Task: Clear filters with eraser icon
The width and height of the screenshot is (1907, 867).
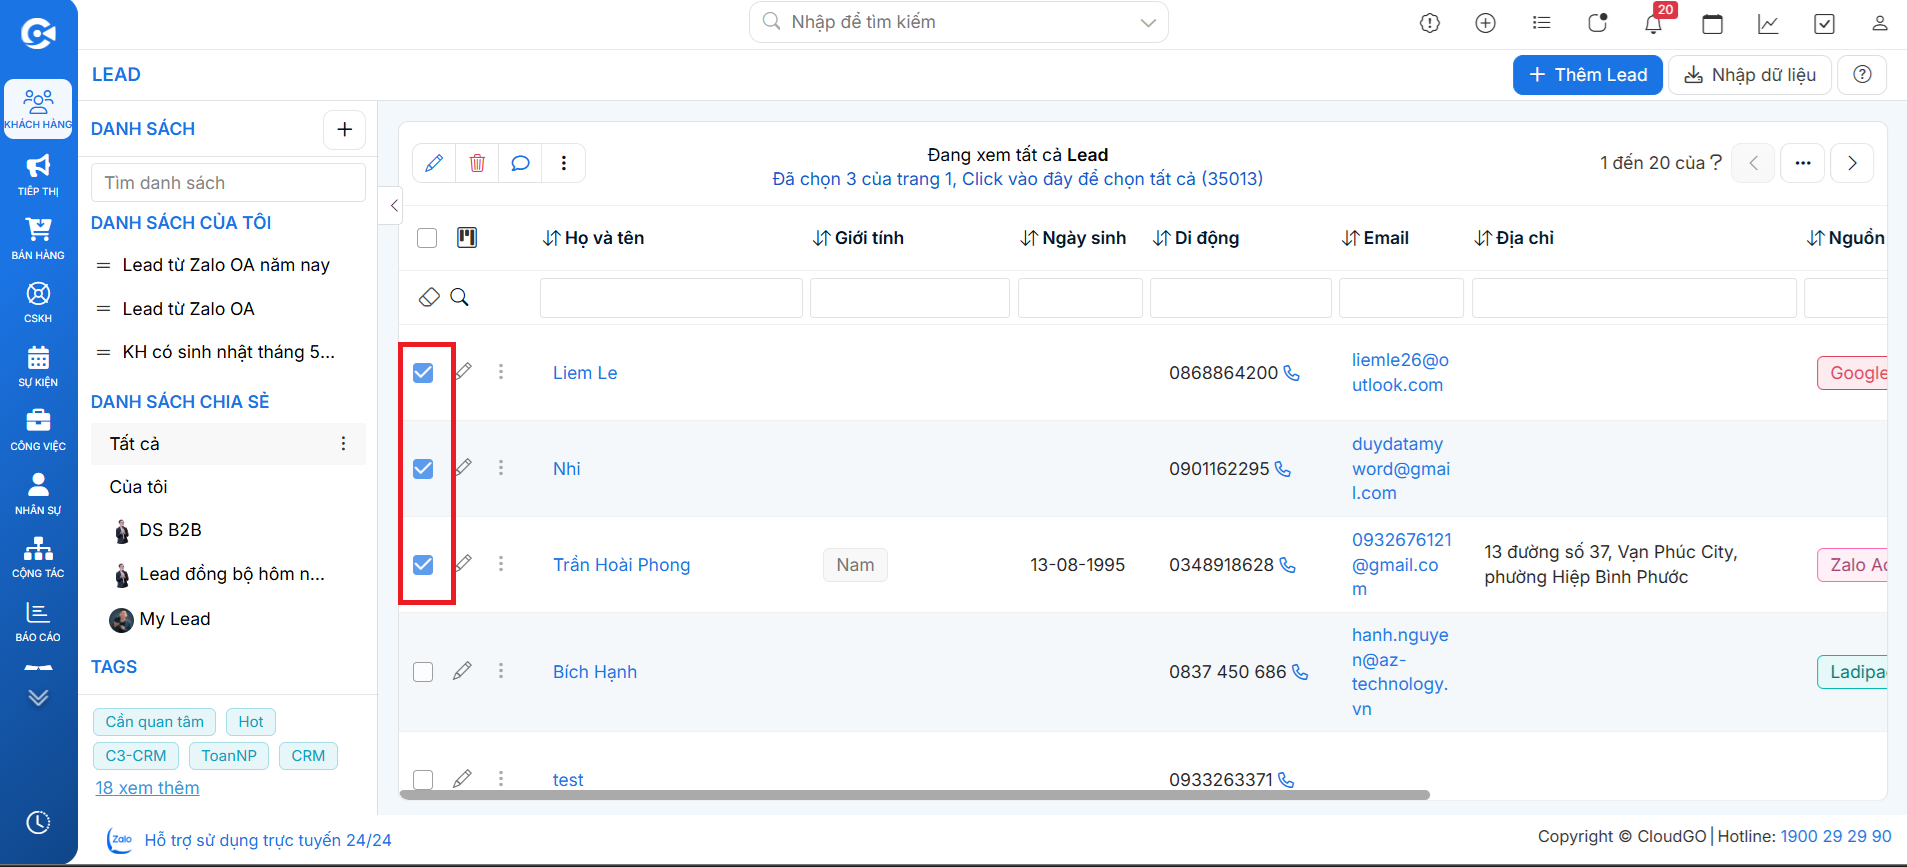Action: [429, 297]
